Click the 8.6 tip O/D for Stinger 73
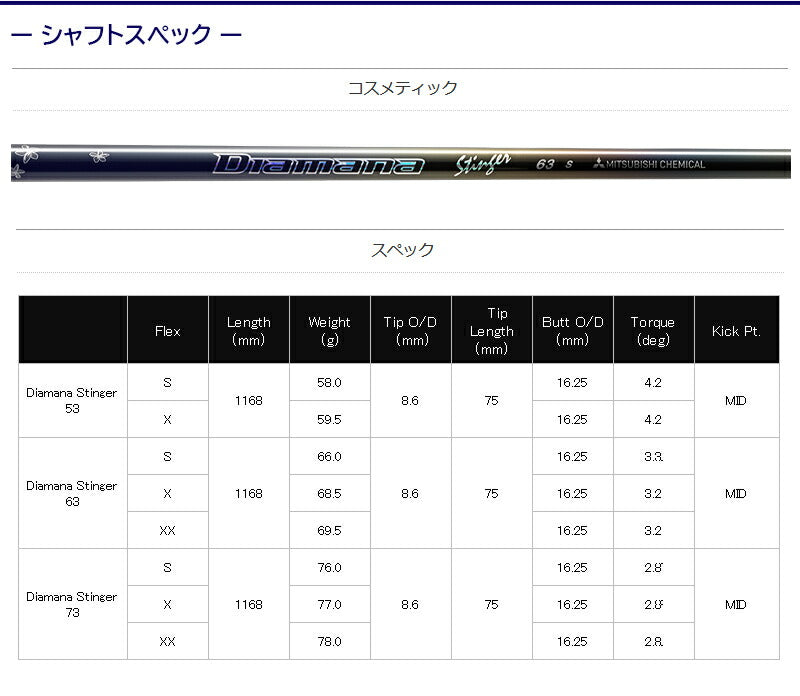 tap(410, 605)
